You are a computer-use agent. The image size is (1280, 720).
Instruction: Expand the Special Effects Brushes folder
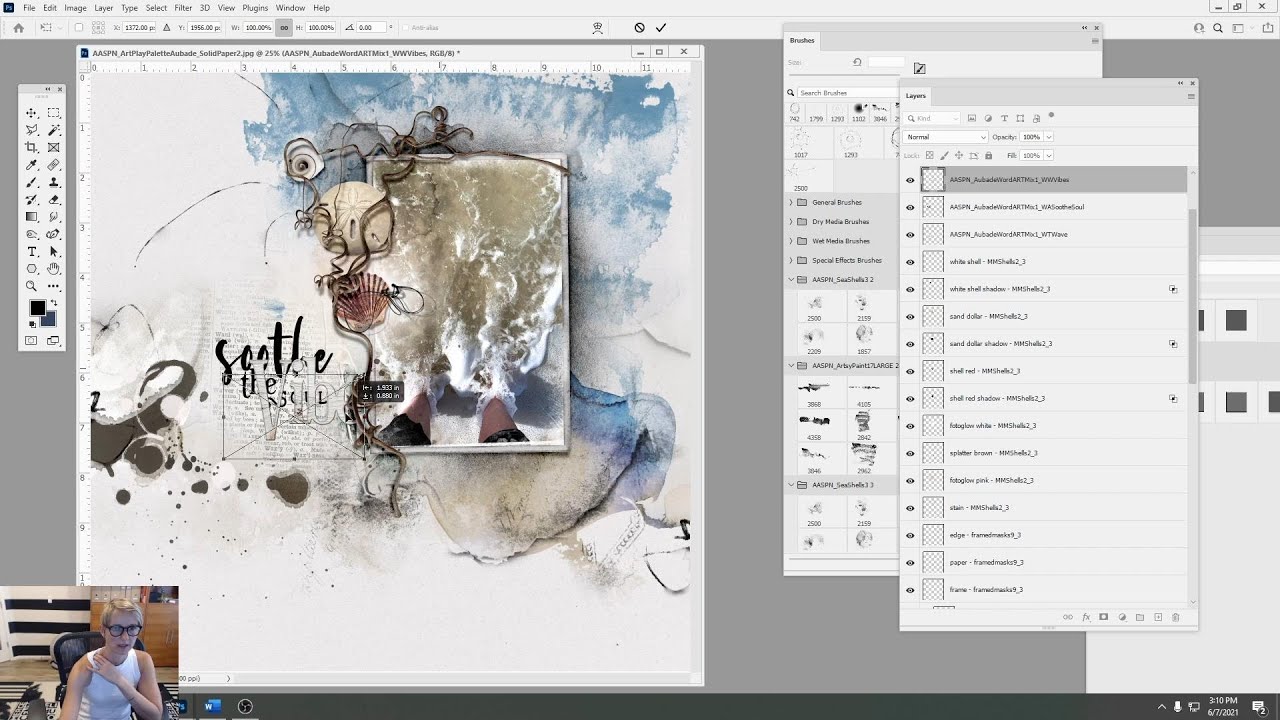[x=791, y=260]
